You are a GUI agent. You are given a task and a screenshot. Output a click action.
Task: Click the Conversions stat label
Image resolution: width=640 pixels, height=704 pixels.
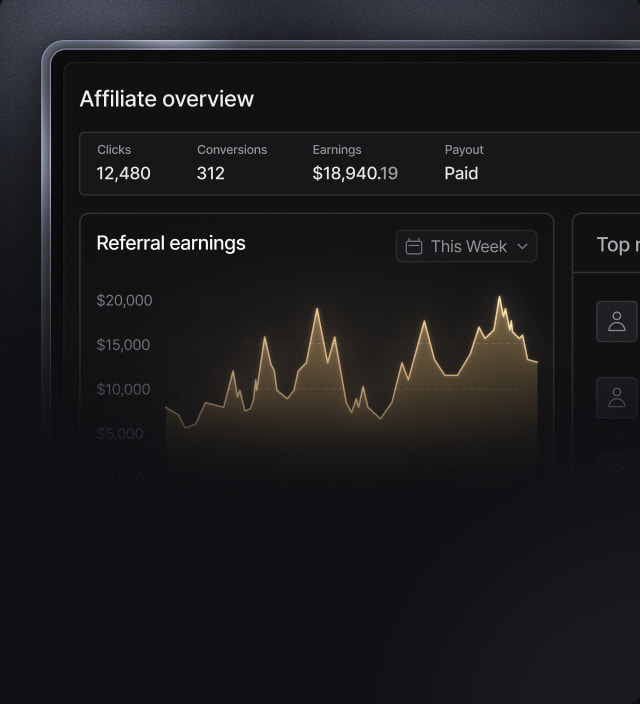click(x=232, y=149)
